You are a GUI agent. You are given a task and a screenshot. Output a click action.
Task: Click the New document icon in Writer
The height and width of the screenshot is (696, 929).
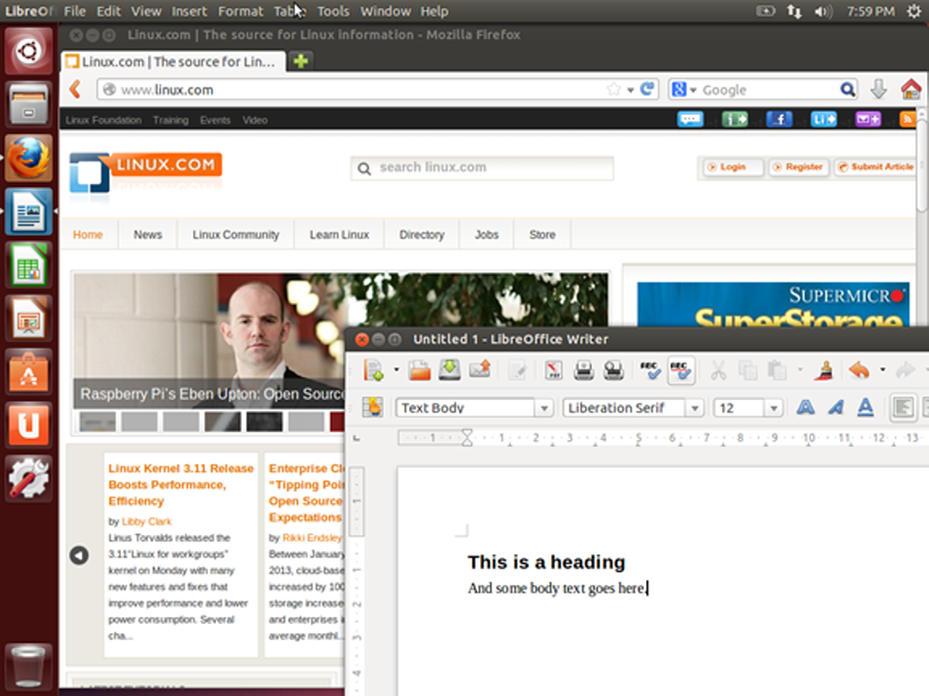coord(374,371)
